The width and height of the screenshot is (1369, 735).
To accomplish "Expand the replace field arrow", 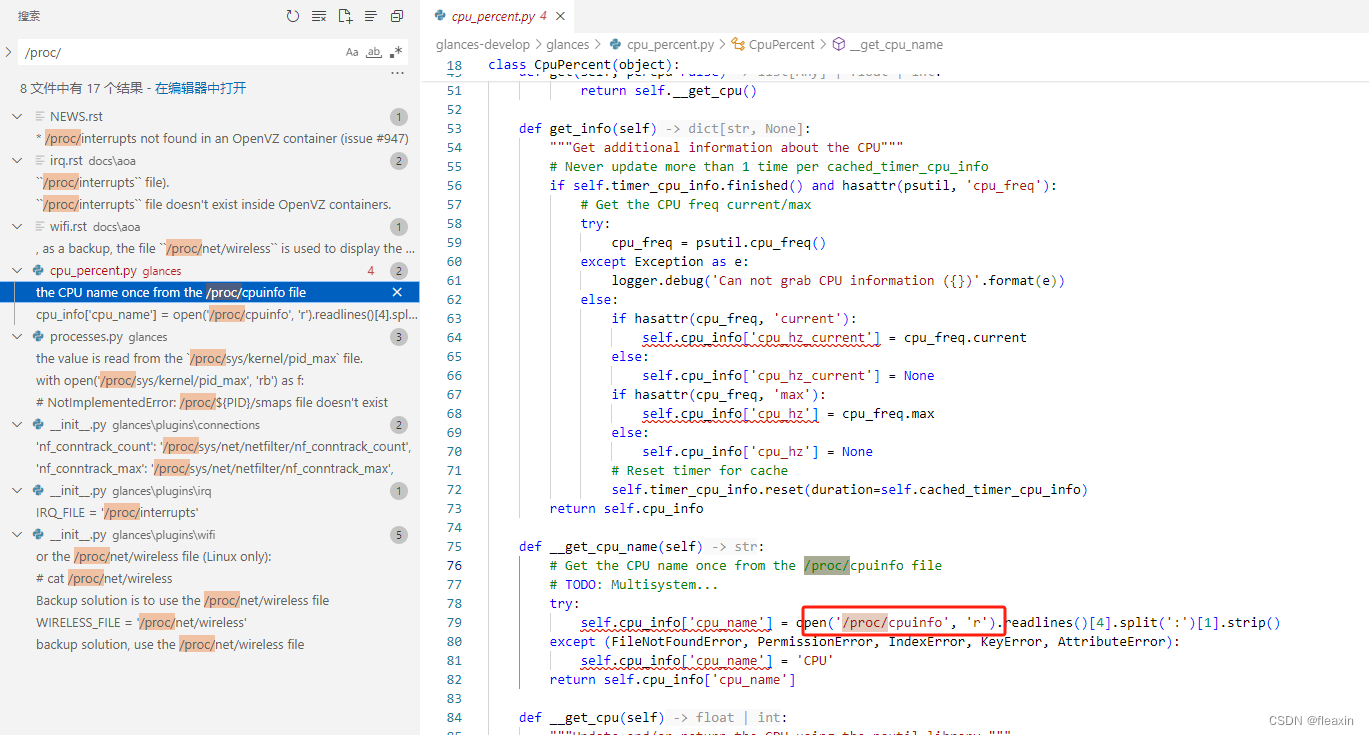I will [9, 52].
